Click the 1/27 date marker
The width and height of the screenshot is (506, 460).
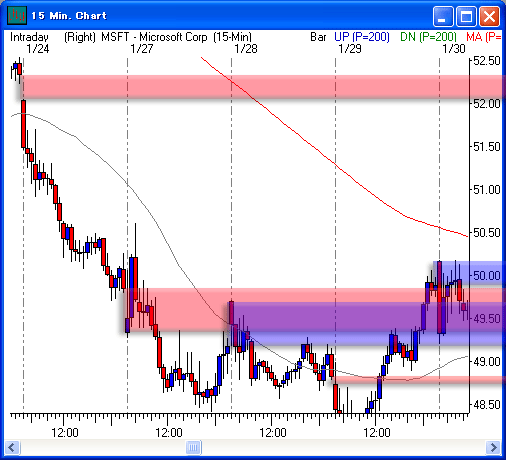coord(142,49)
